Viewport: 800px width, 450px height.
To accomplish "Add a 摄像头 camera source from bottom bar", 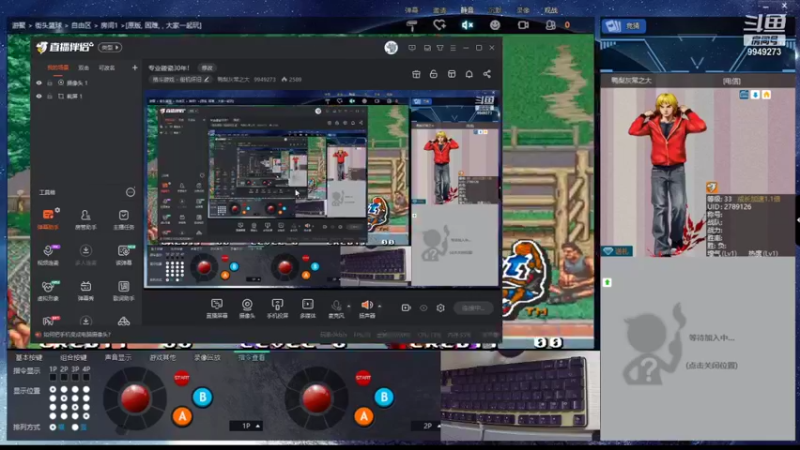I will click(247, 308).
